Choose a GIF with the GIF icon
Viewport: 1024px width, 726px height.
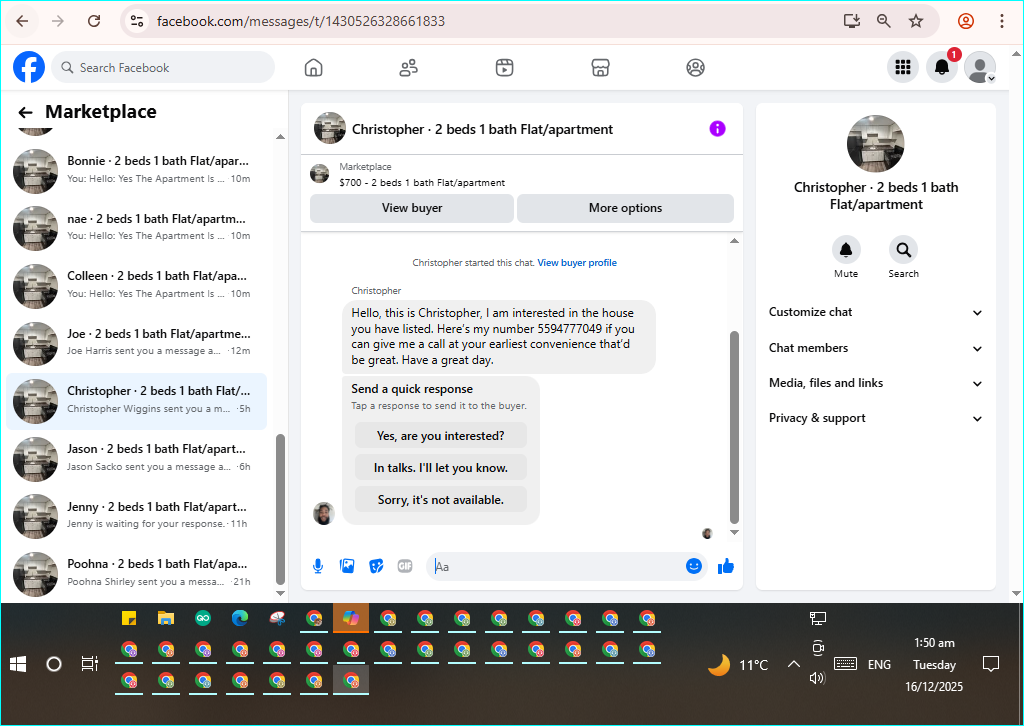coord(405,566)
